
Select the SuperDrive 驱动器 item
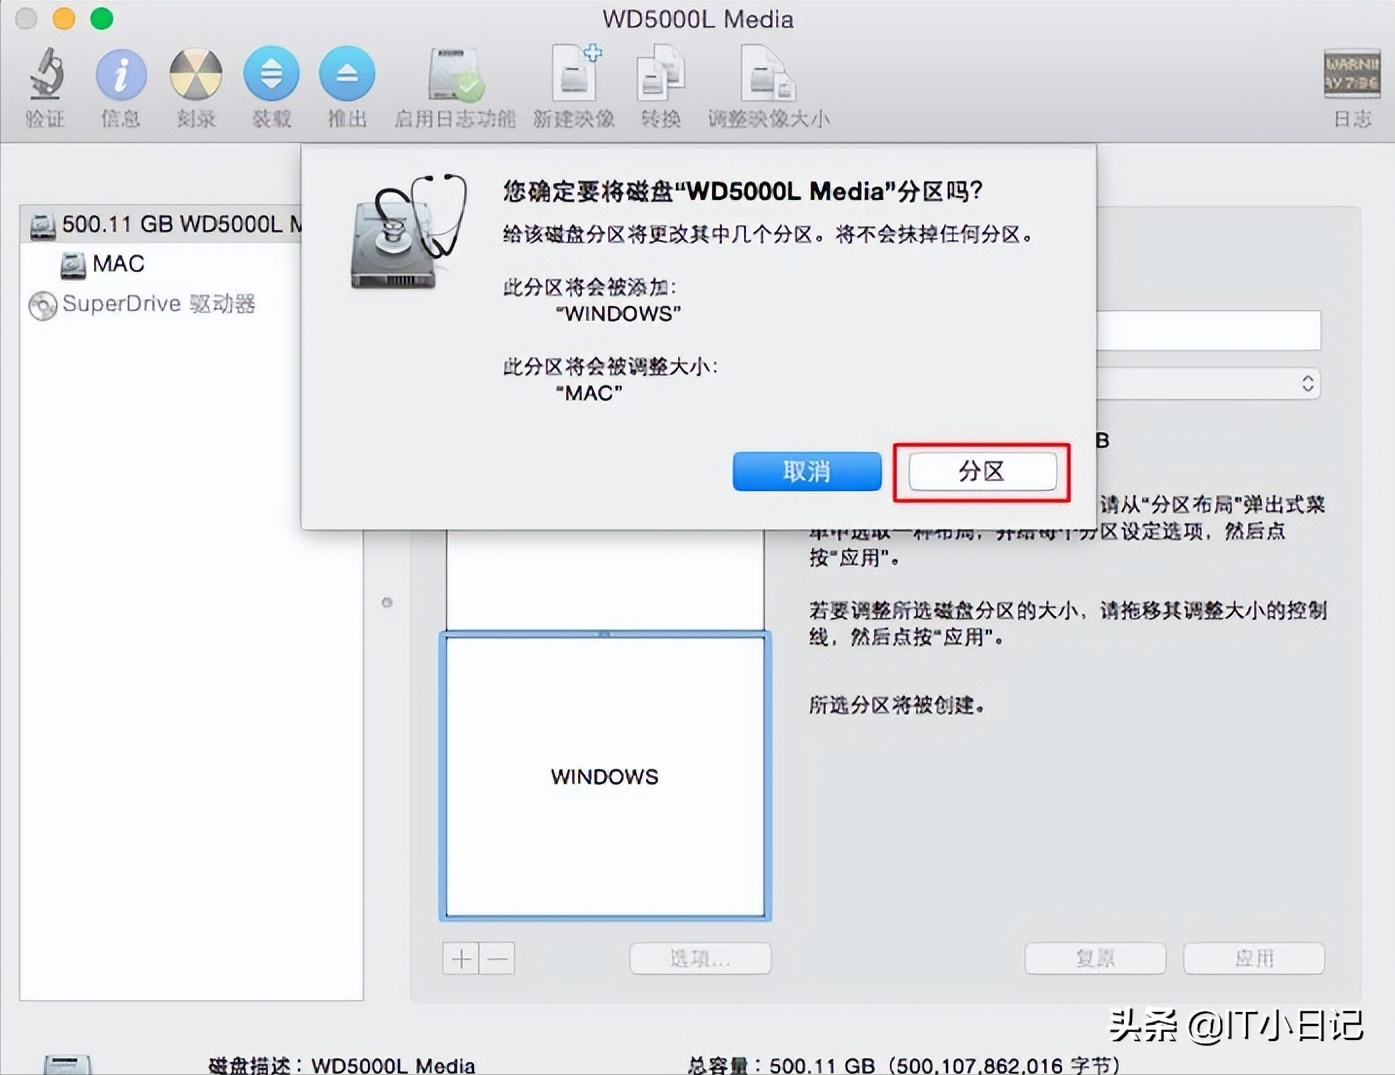pyautogui.click(x=143, y=304)
